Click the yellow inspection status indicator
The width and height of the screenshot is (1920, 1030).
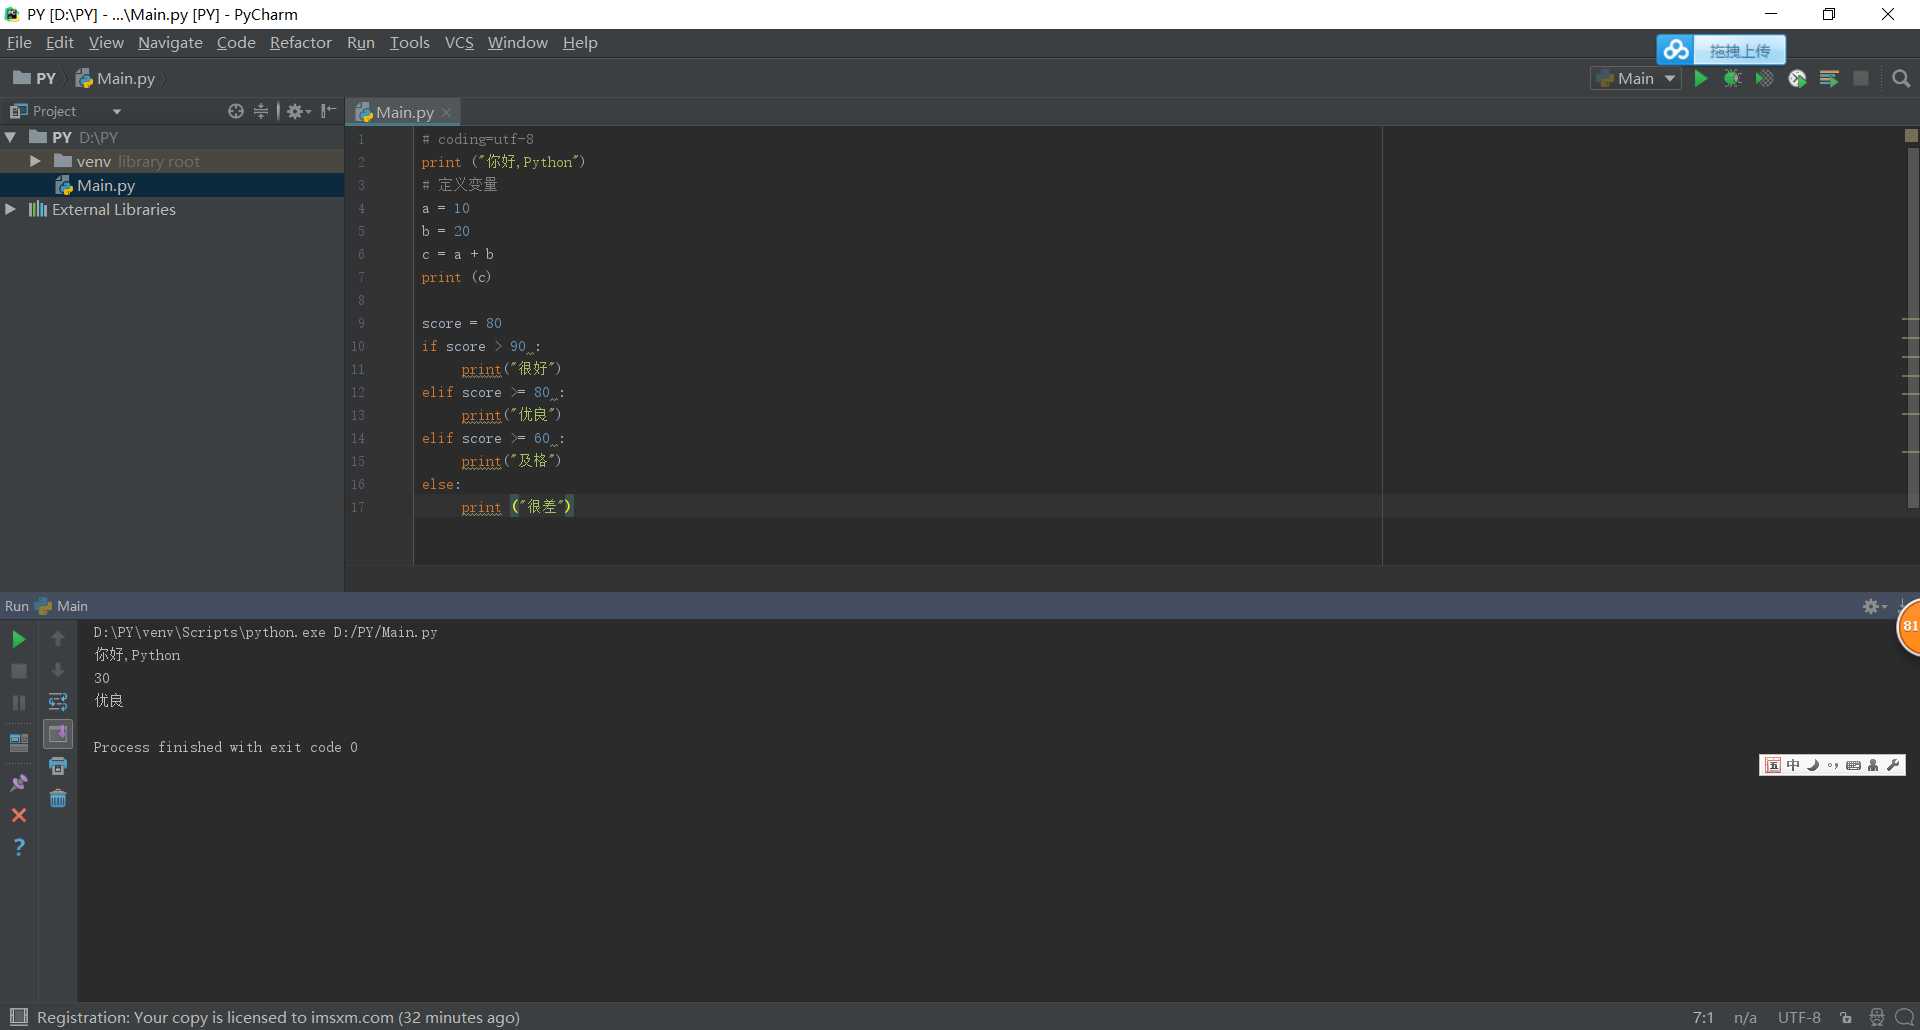[1911, 135]
